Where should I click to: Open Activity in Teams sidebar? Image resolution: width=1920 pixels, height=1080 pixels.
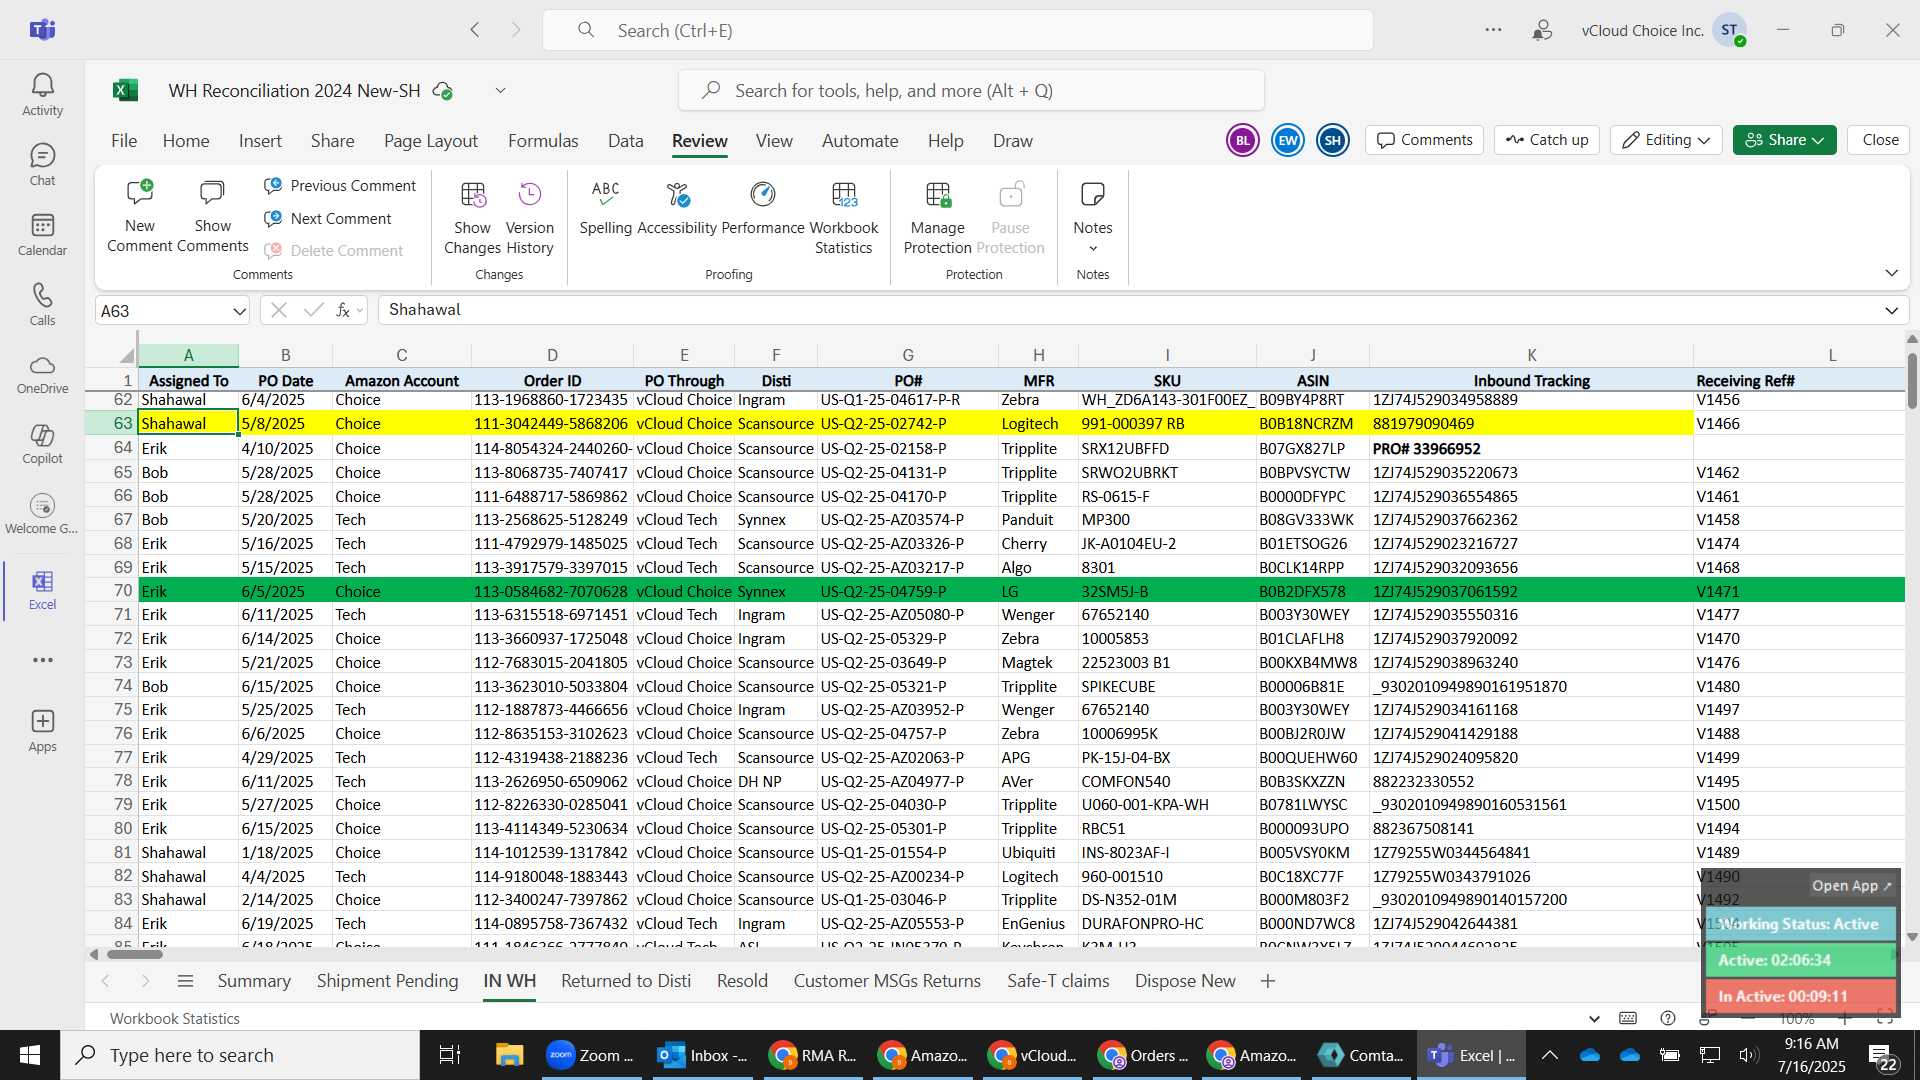[x=42, y=95]
